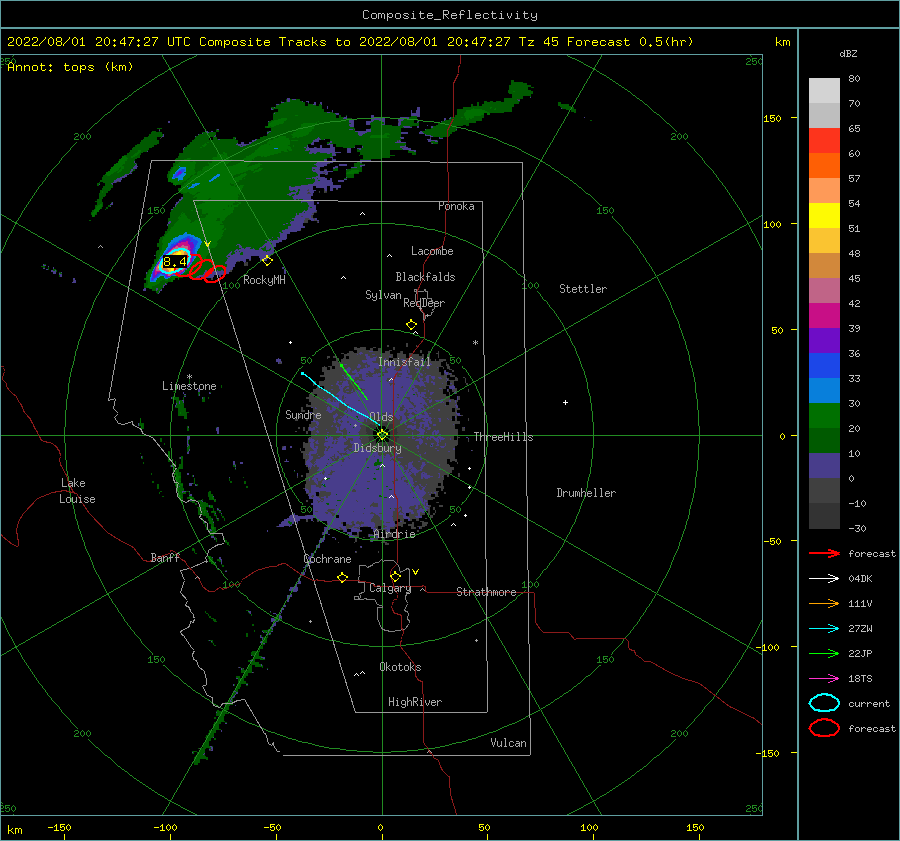Click the yellow diamond marker near RockyMH
This screenshot has width=900, height=841.
pos(267,261)
